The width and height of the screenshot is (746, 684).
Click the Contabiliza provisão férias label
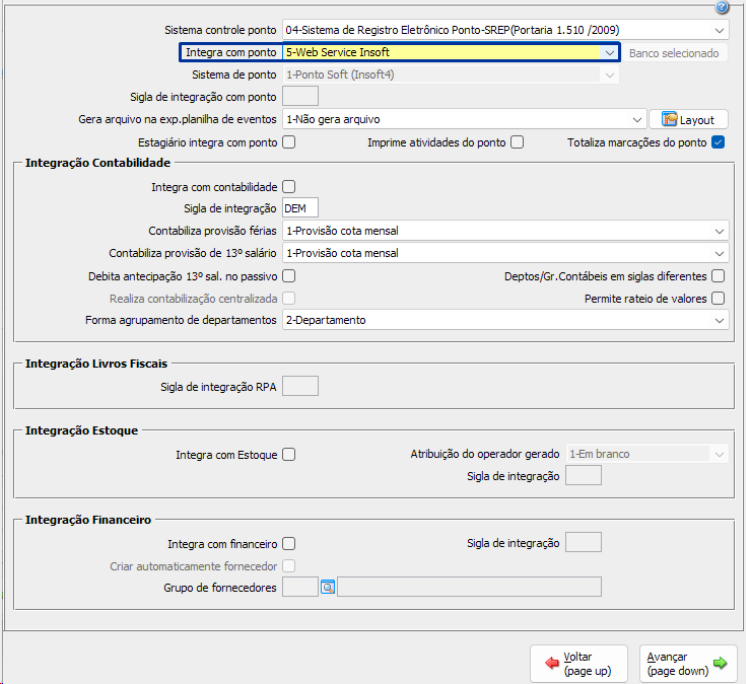212,231
